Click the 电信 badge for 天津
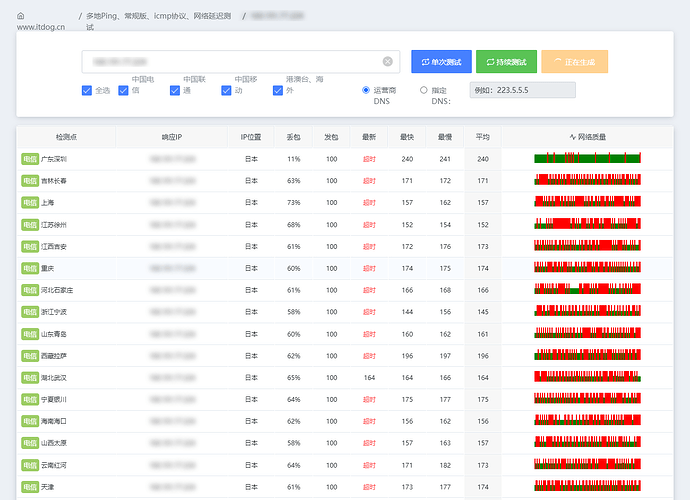This screenshot has height=500, width=690. coord(30,487)
